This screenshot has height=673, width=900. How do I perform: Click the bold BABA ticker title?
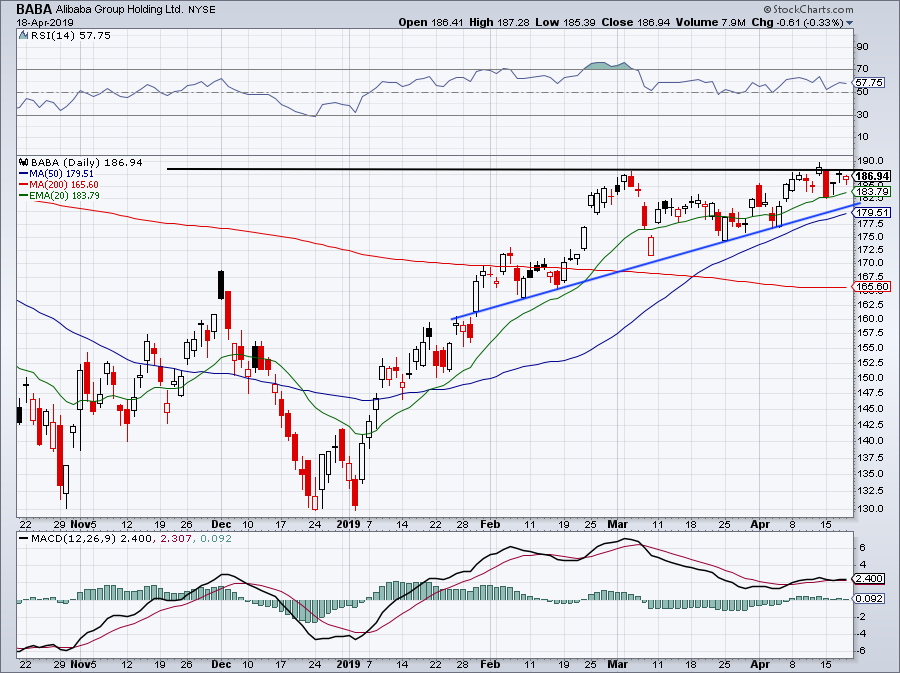pyautogui.click(x=34, y=9)
